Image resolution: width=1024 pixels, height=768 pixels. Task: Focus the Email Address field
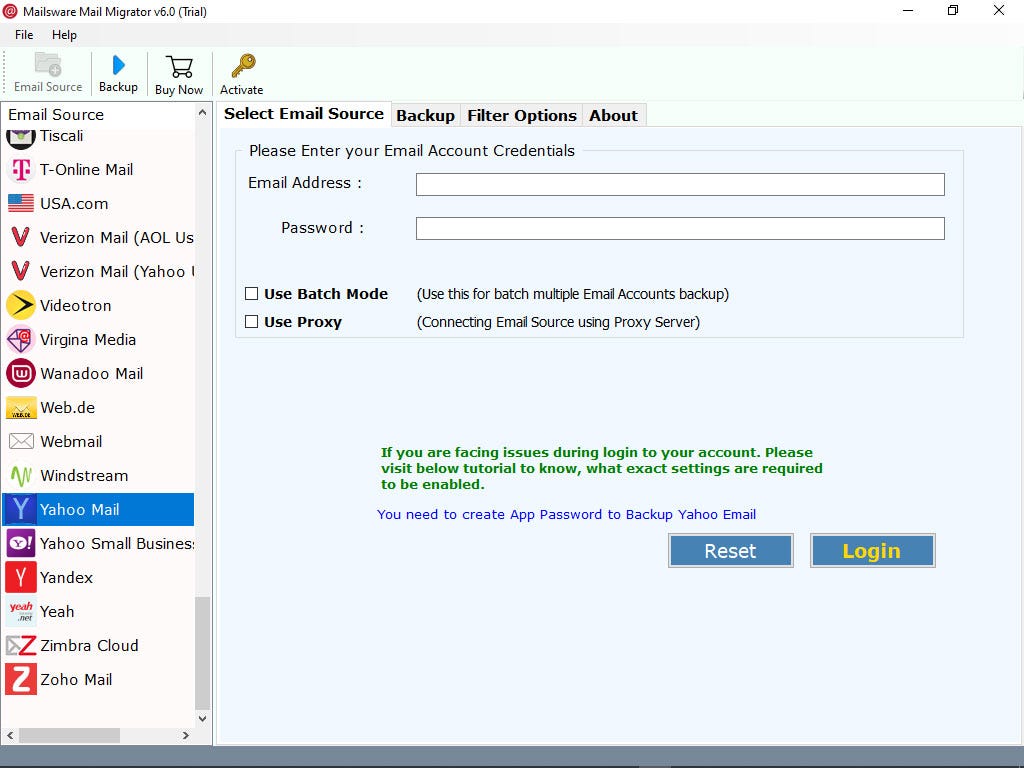[680, 184]
